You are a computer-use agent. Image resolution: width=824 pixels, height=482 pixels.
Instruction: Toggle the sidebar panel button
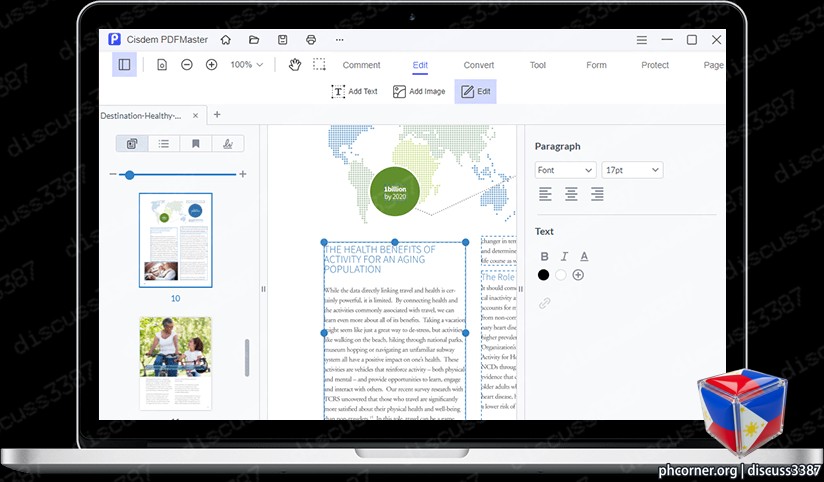point(125,65)
